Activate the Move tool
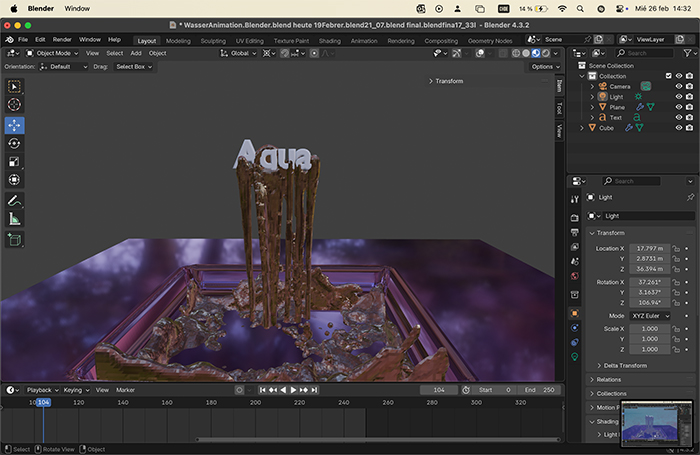Viewport: 700px width, 455px height. (15, 125)
